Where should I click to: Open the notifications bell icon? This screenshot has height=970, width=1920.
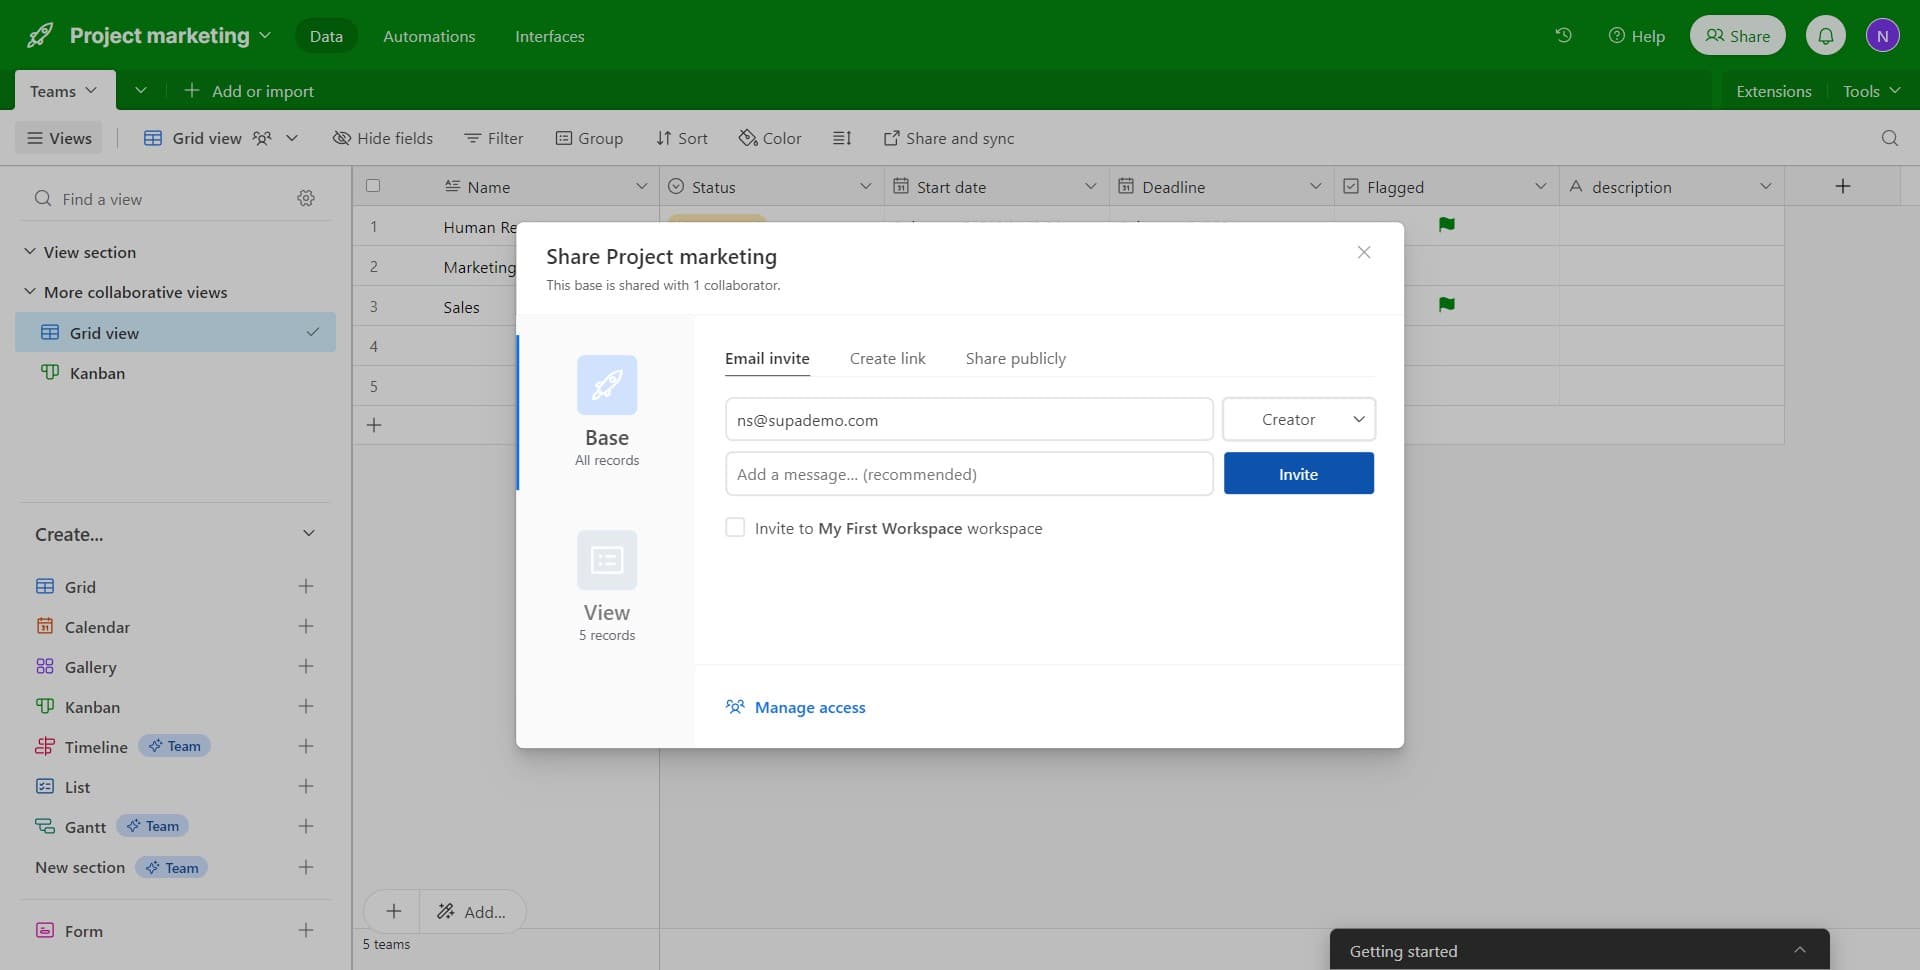[1825, 36]
